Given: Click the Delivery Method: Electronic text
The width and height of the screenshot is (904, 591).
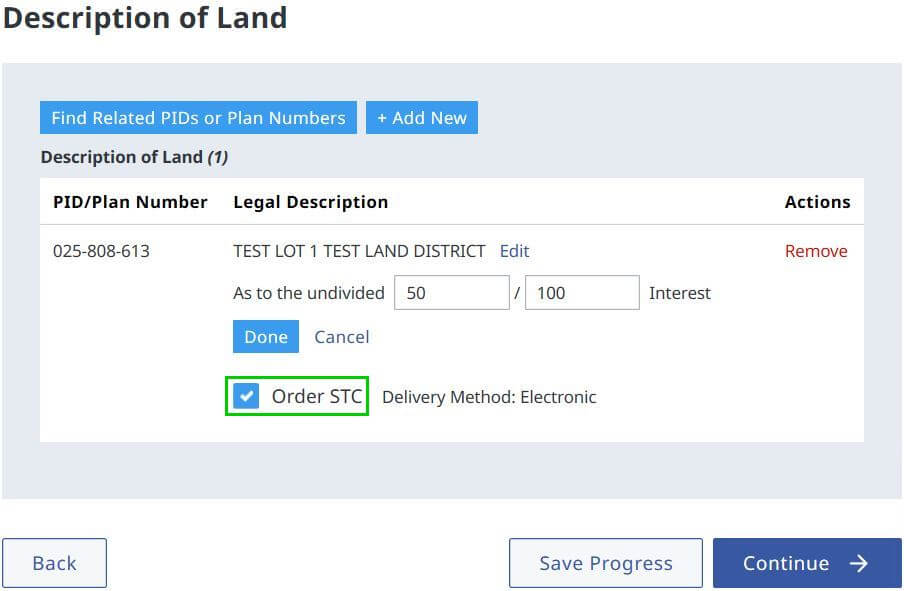Looking at the screenshot, I should tap(489, 397).
